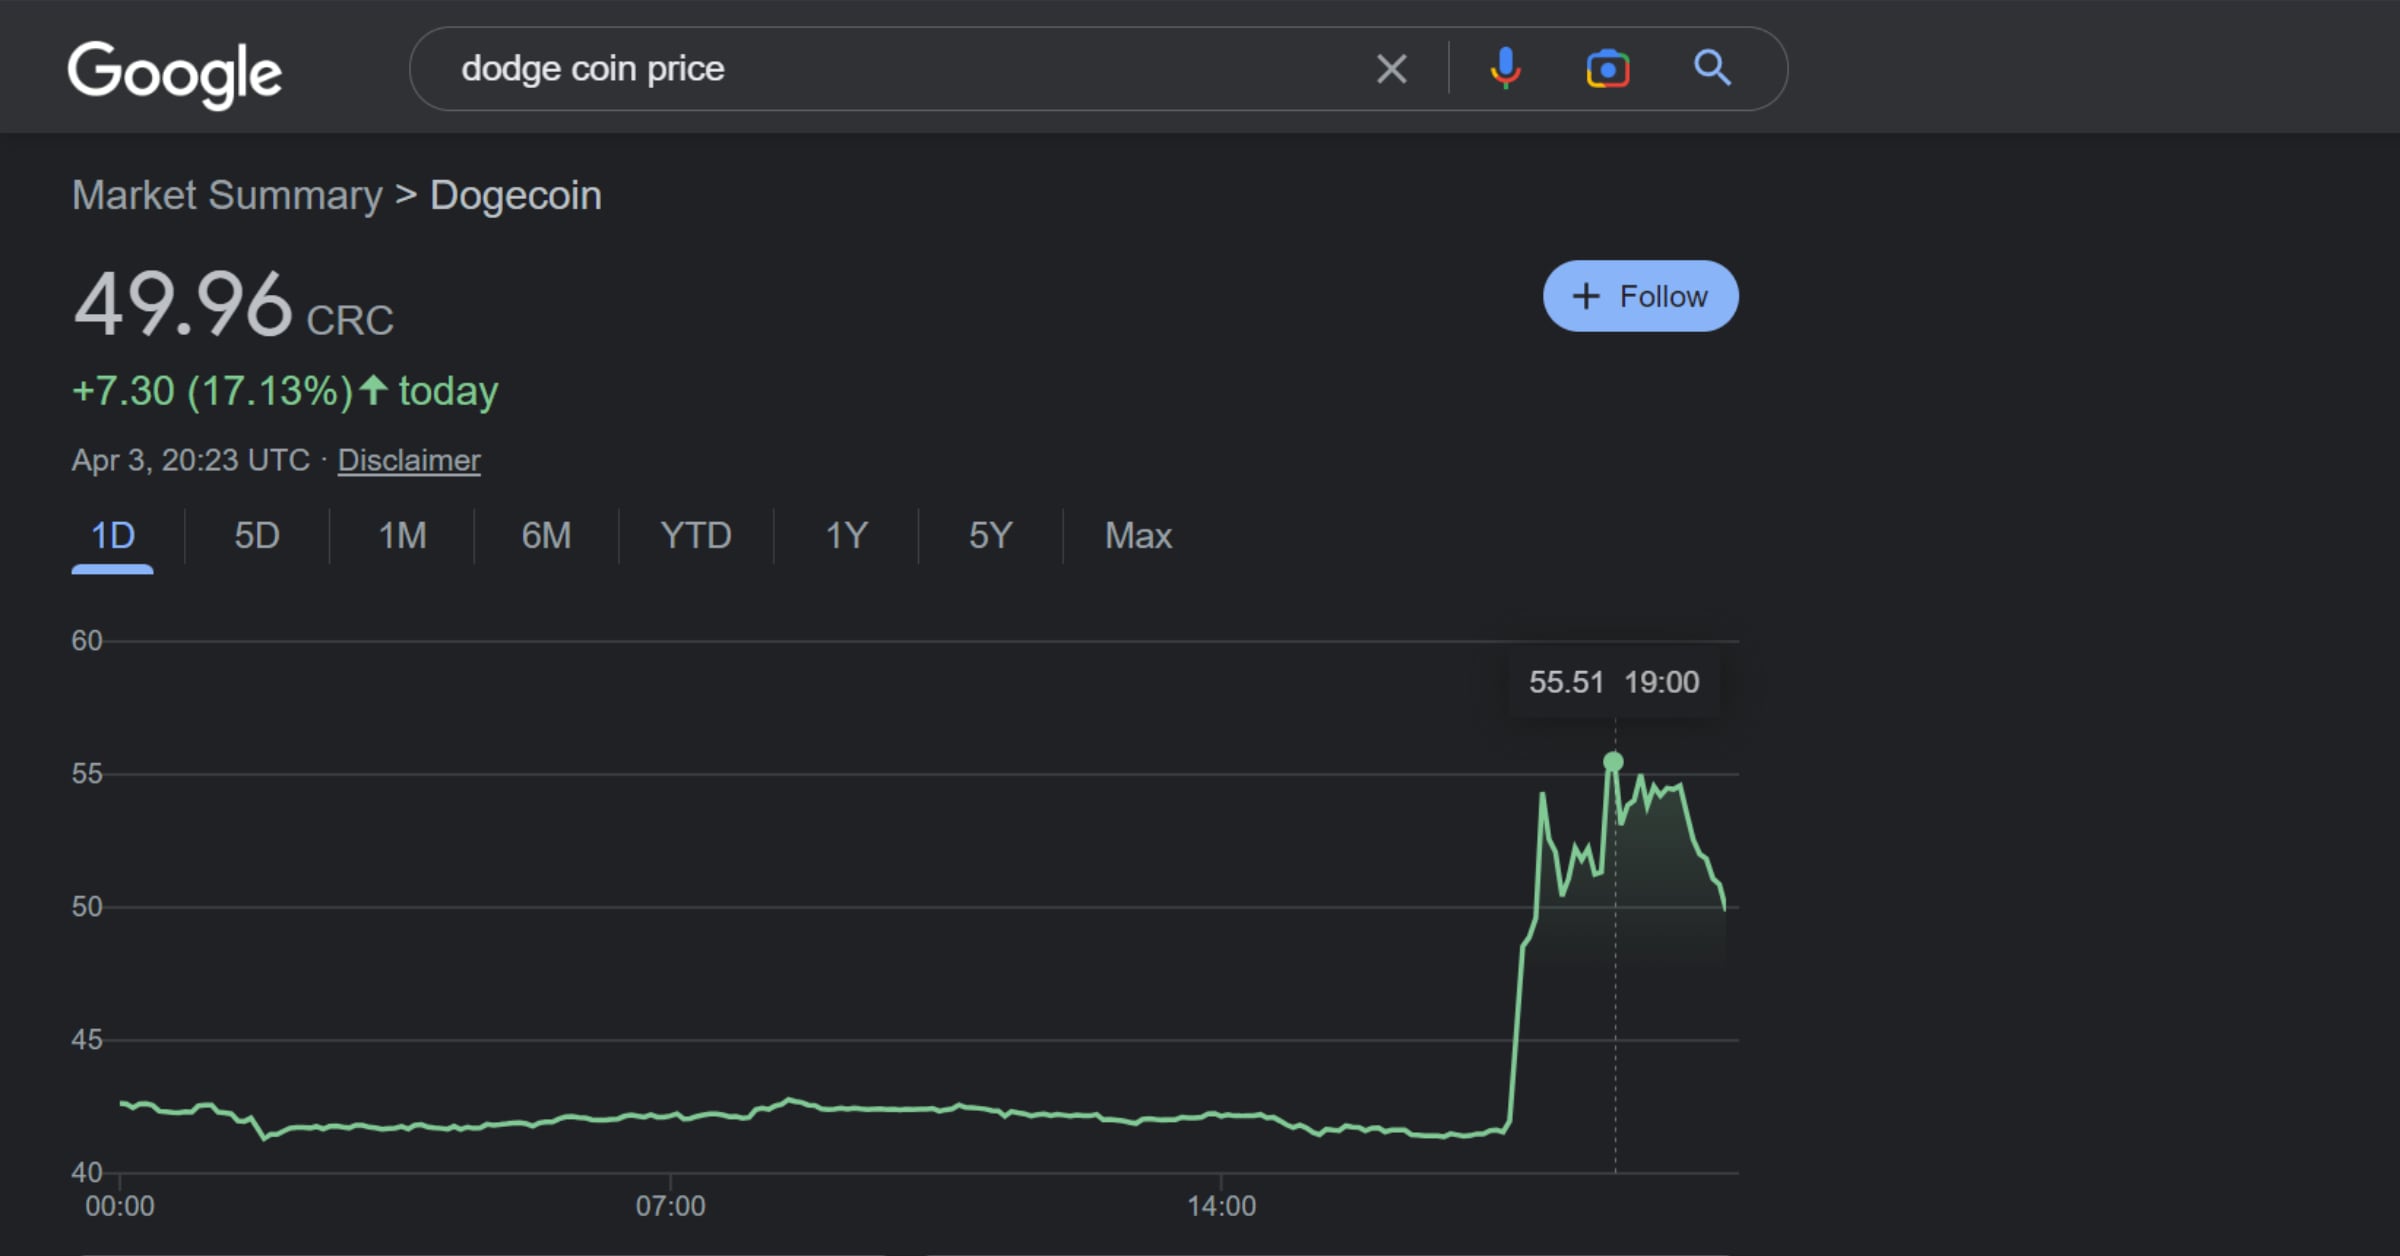
Task: Start voice search with microphone icon
Action: (1504, 69)
